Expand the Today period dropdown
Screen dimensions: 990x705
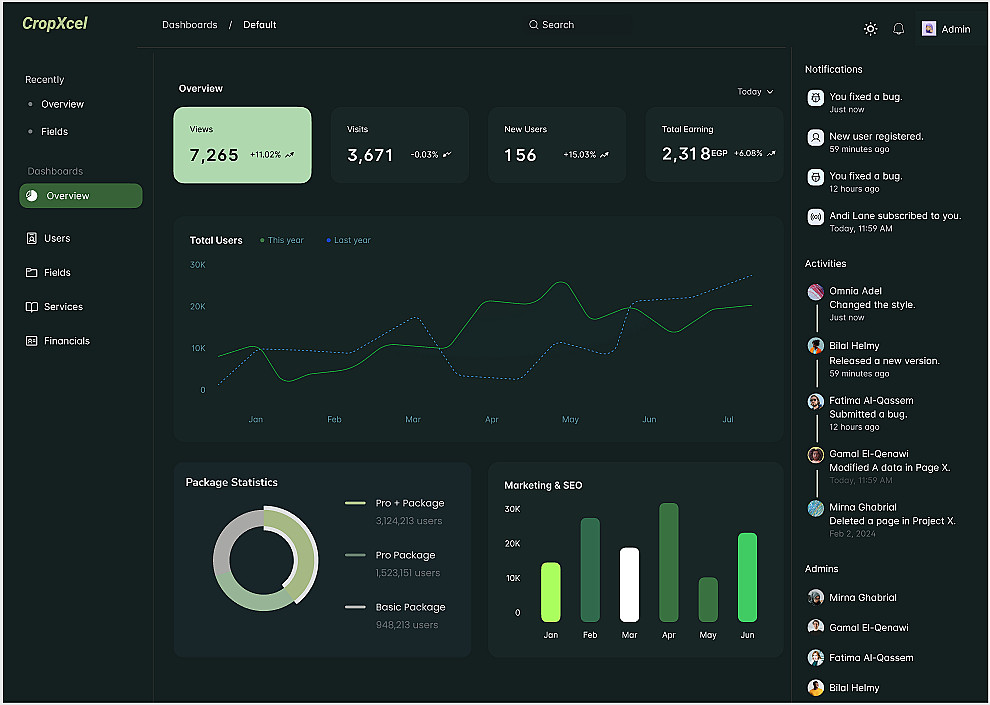point(755,92)
